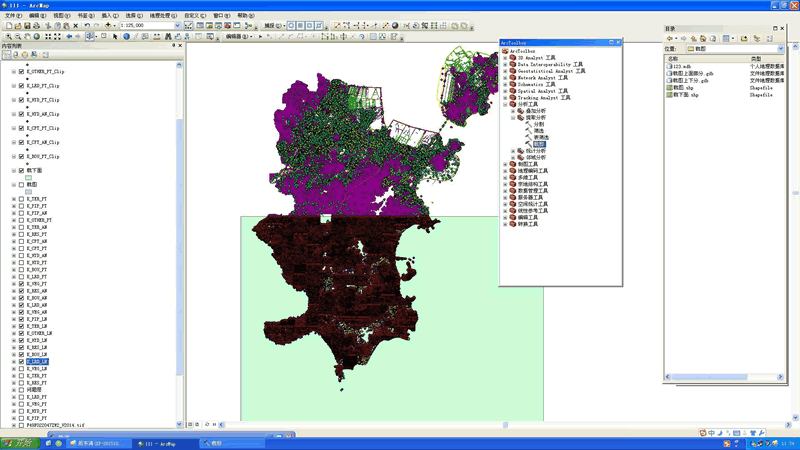Toggle visibility of 截下面 layer

point(21,170)
